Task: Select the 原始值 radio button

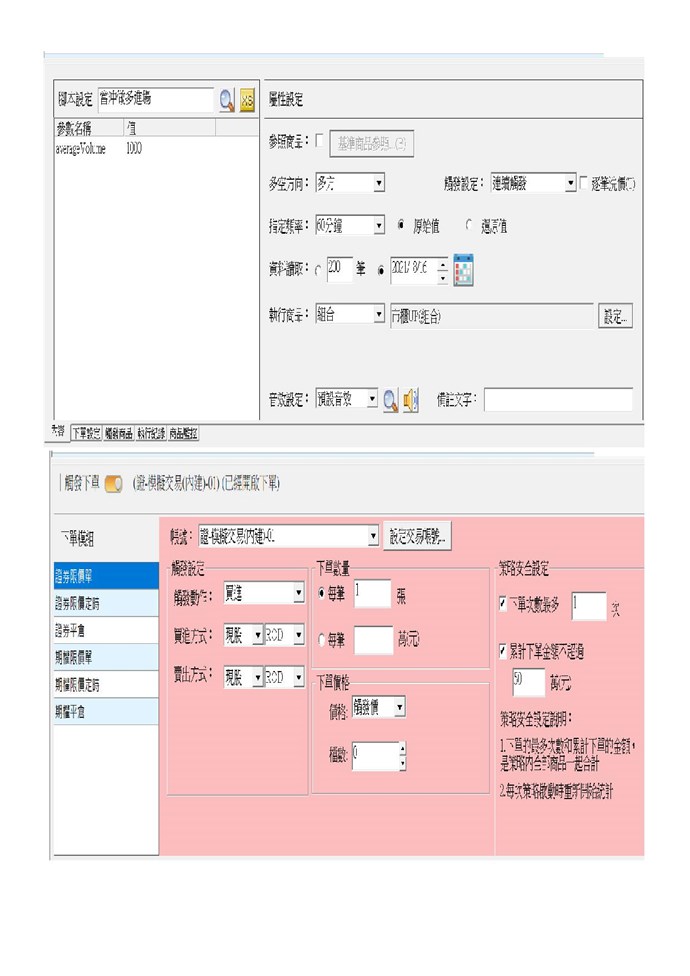Action: tap(401, 225)
